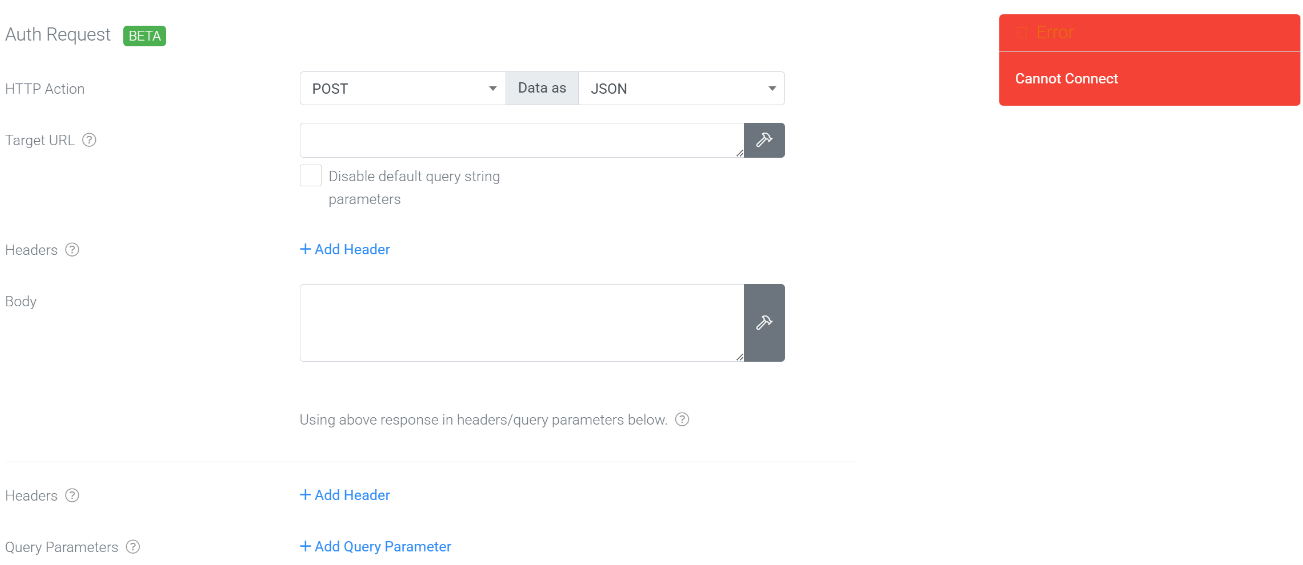This screenshot has width=1303, height=565.
Task: Open the JSON 'Data as' dropdown
Action: 681,88
